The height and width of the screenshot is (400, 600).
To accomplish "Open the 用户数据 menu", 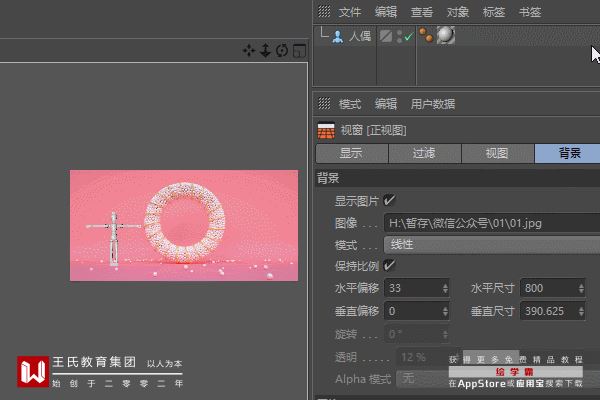I will [x=433, y=104].
